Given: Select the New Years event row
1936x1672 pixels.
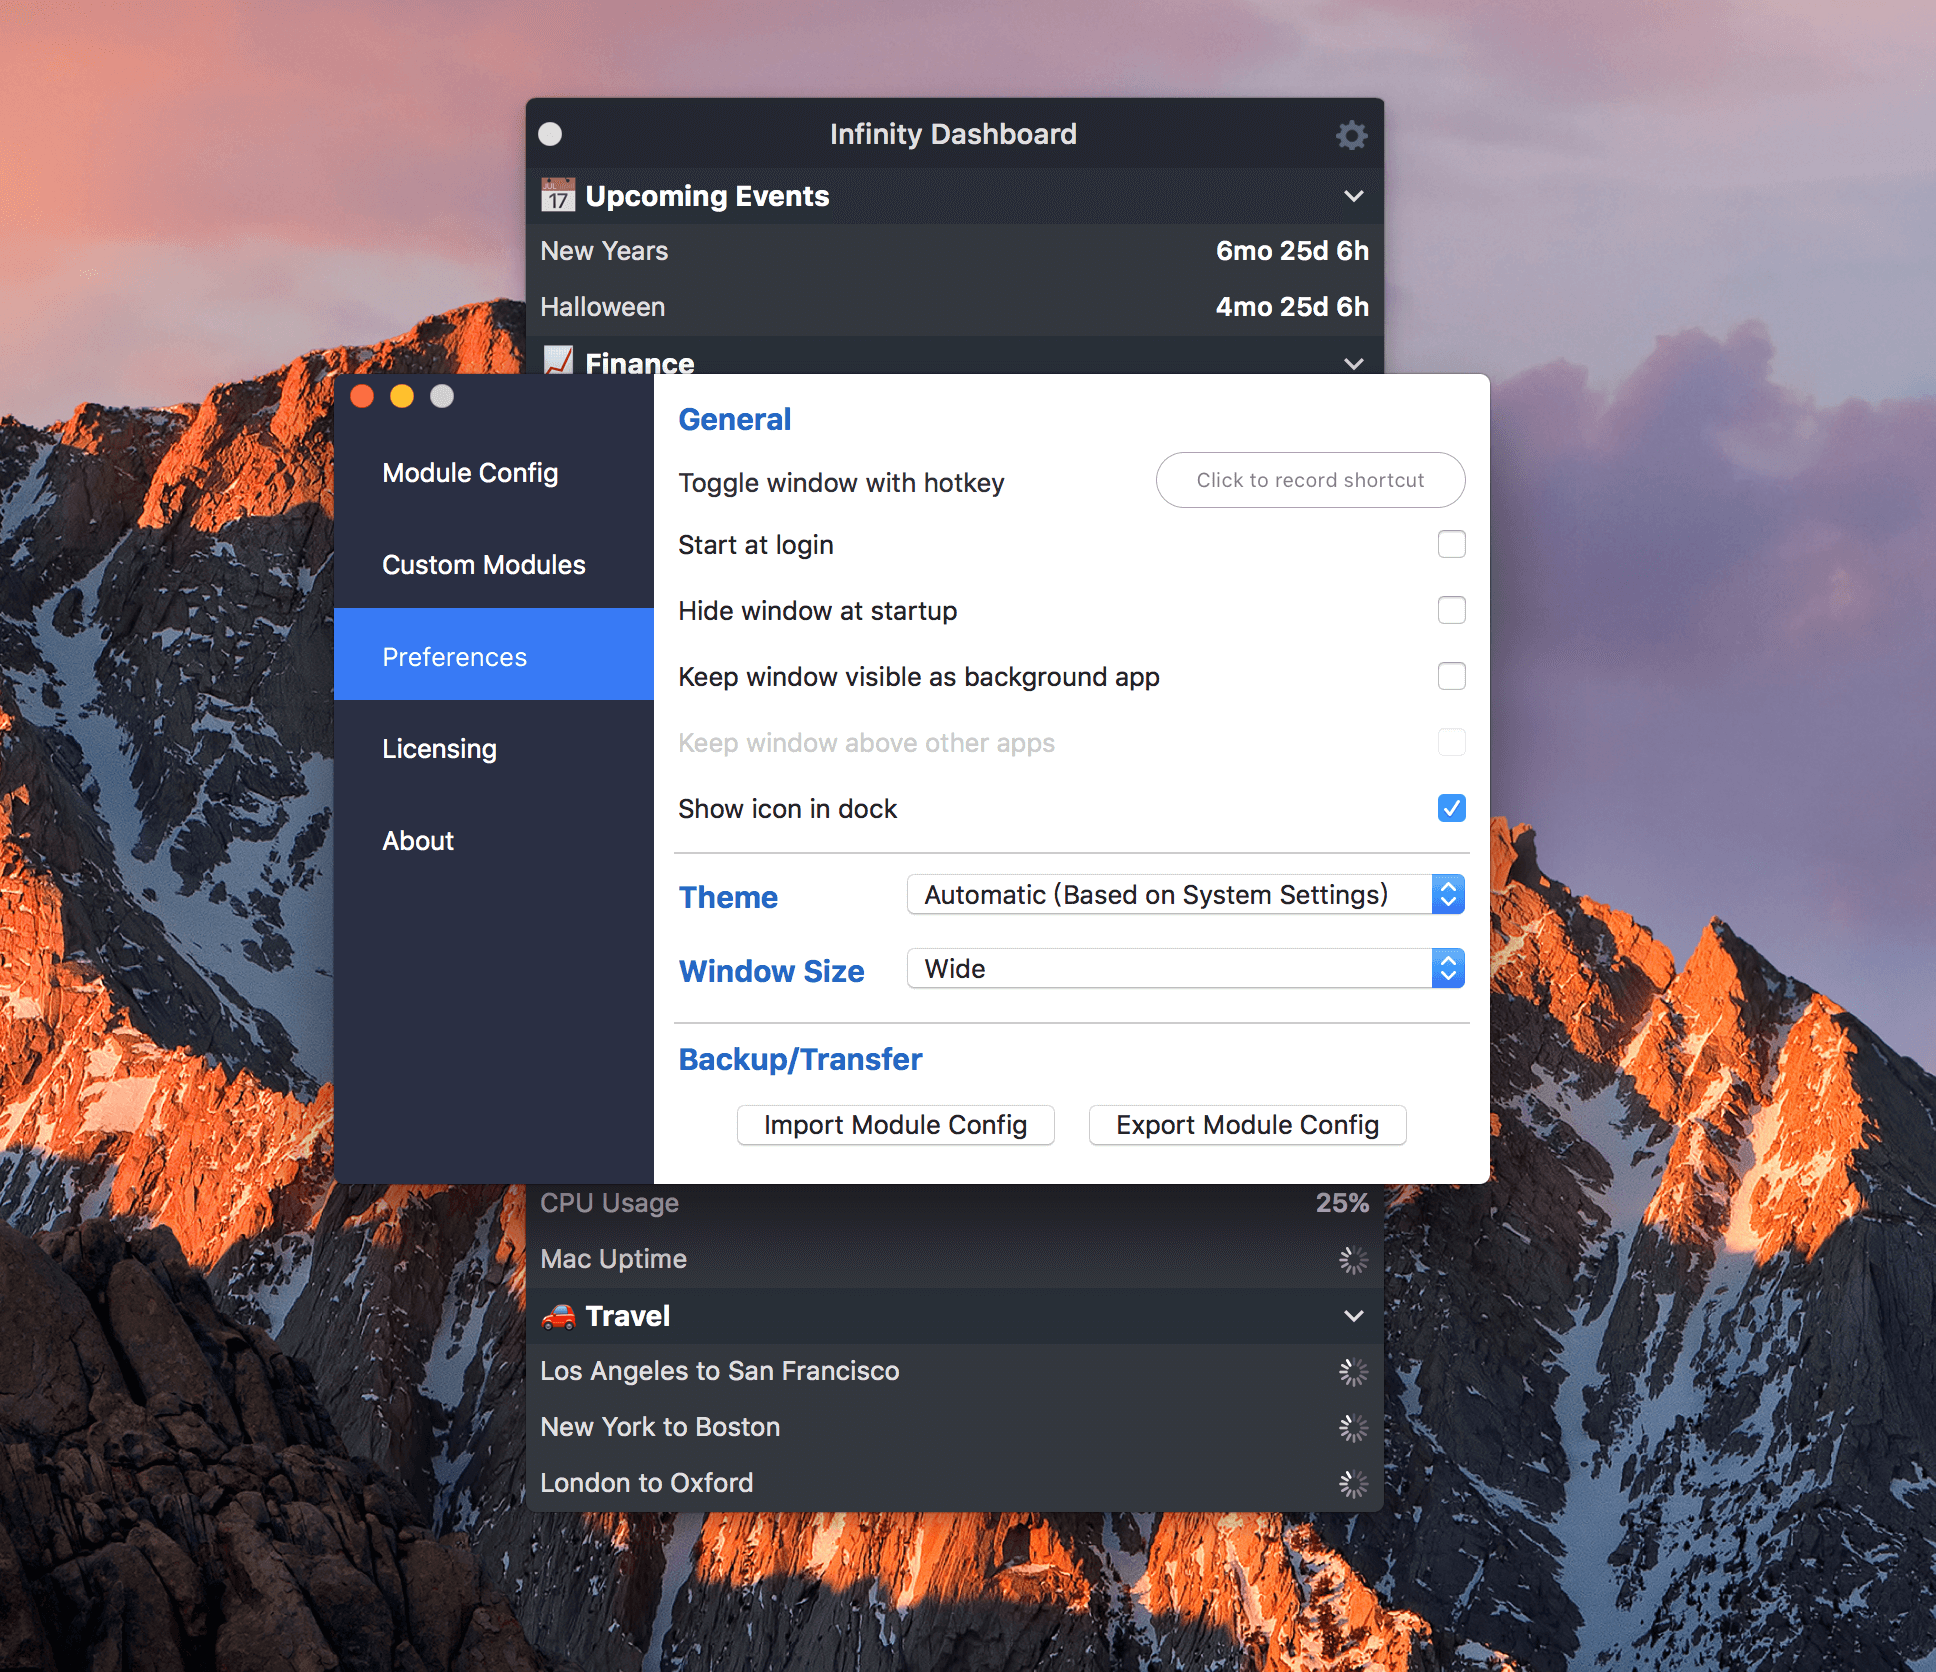Looking at the screenshot, I should pos(955,251).
